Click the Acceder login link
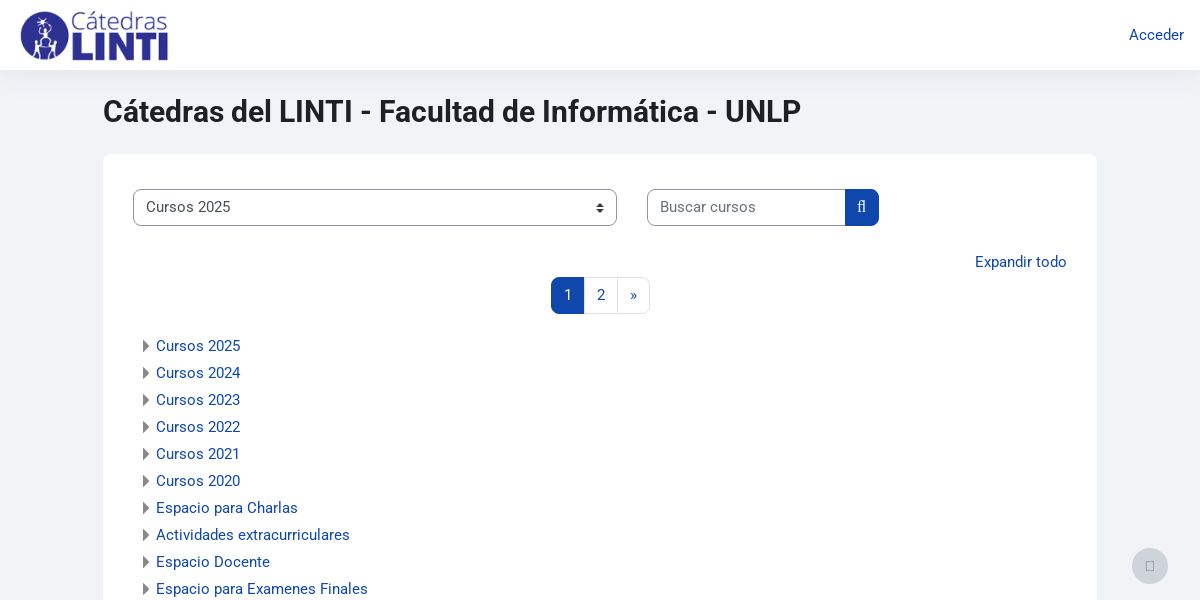 (x=1156, y=35)
